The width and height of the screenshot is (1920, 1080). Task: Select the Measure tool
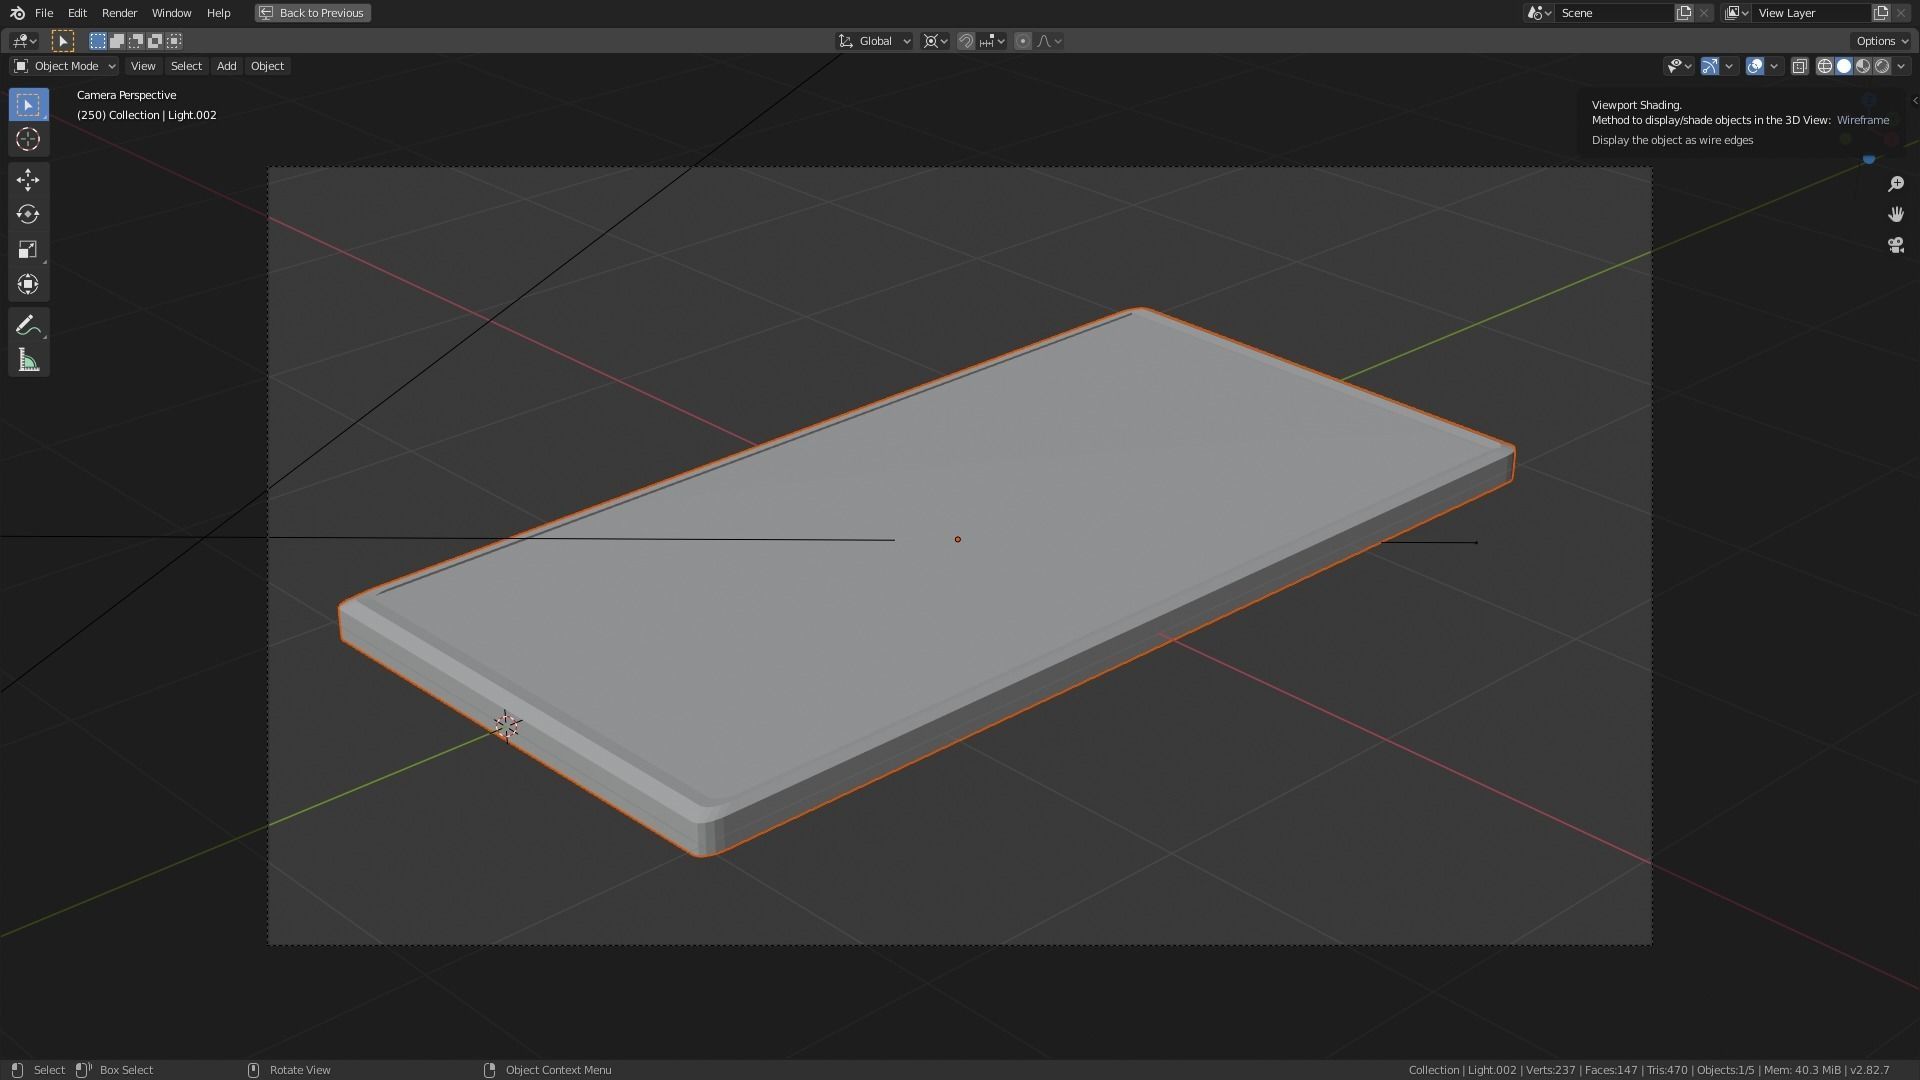pos(28,360)
